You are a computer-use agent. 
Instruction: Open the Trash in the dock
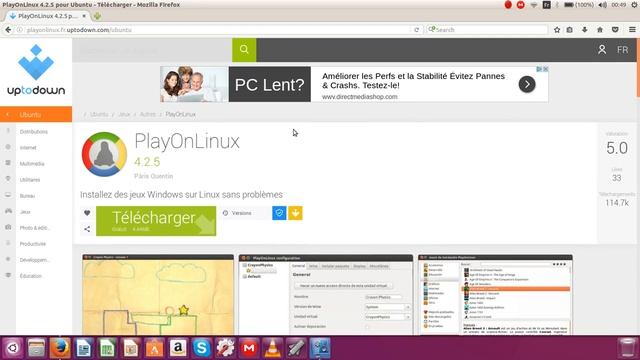point(627,348)
